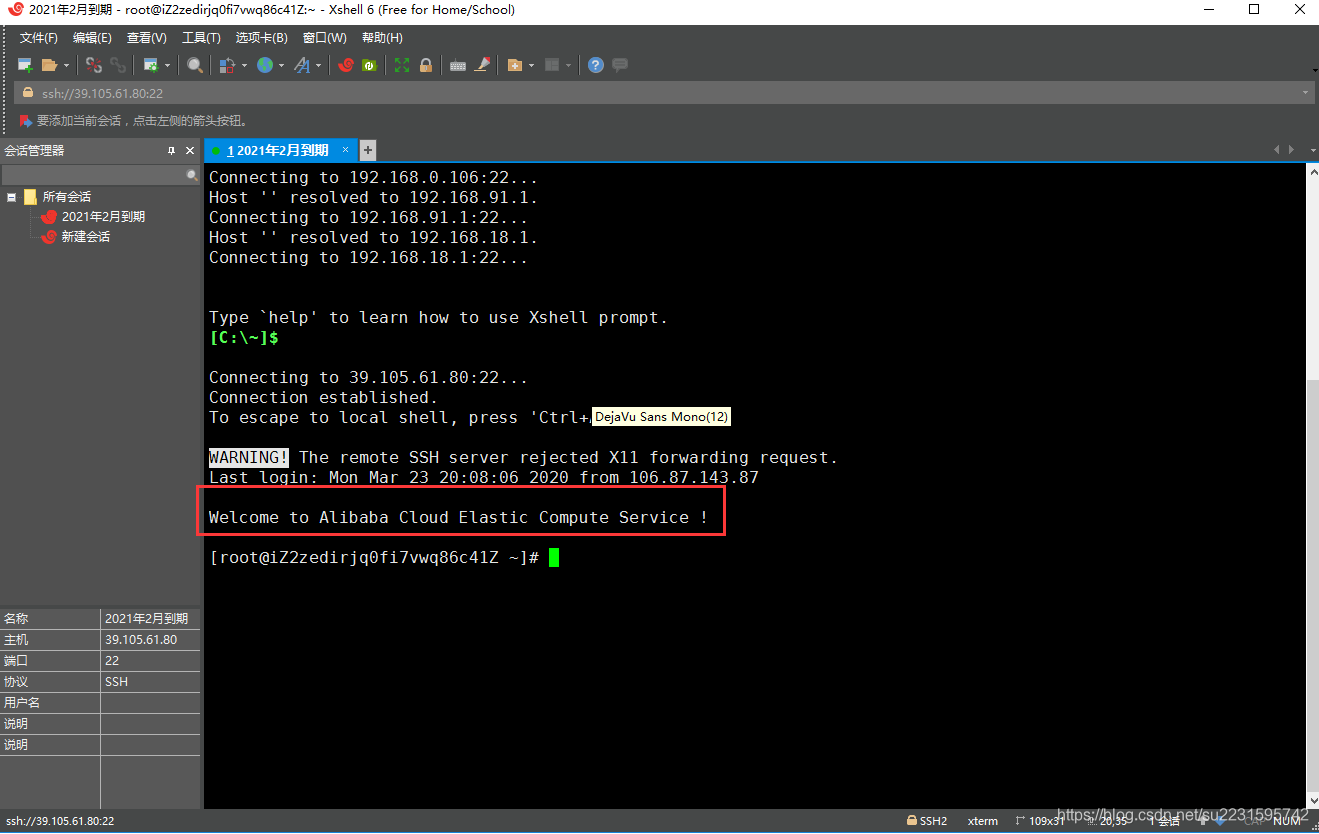Screen dimensions: 1319x834
Task: Click the red Disconnect icon
Action: click(94, 65)
